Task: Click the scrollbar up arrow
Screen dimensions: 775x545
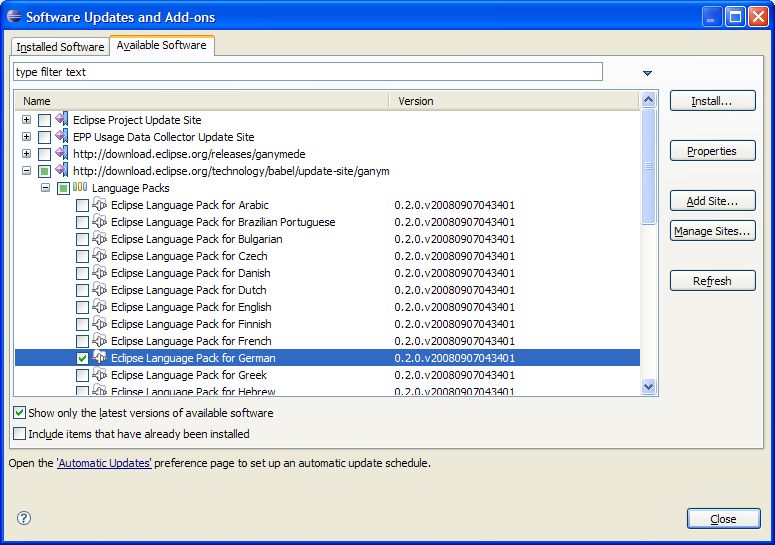Action: [x=648, y=100]
